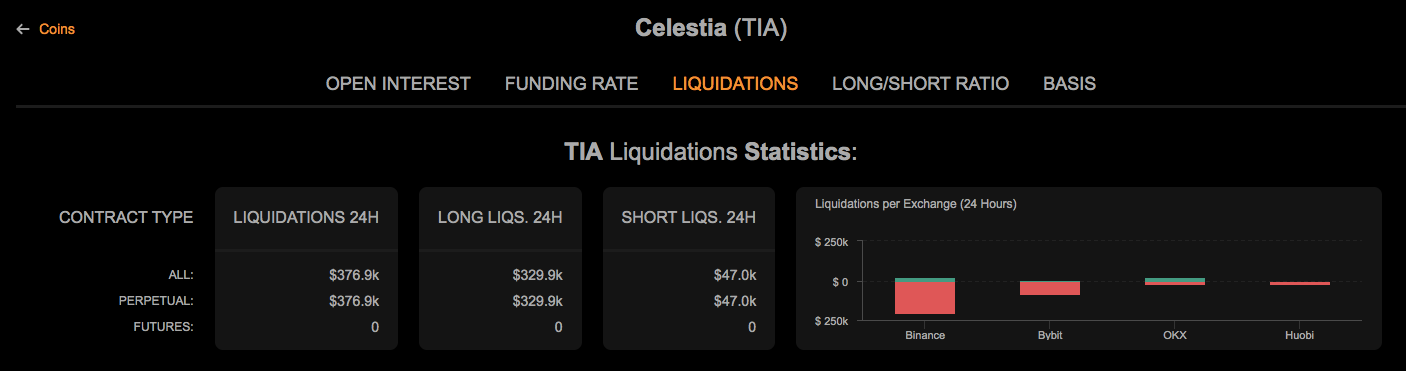Click the Perpetual liquidations value $376.9k
This screenshot has height=371, width=1406.
355,300
